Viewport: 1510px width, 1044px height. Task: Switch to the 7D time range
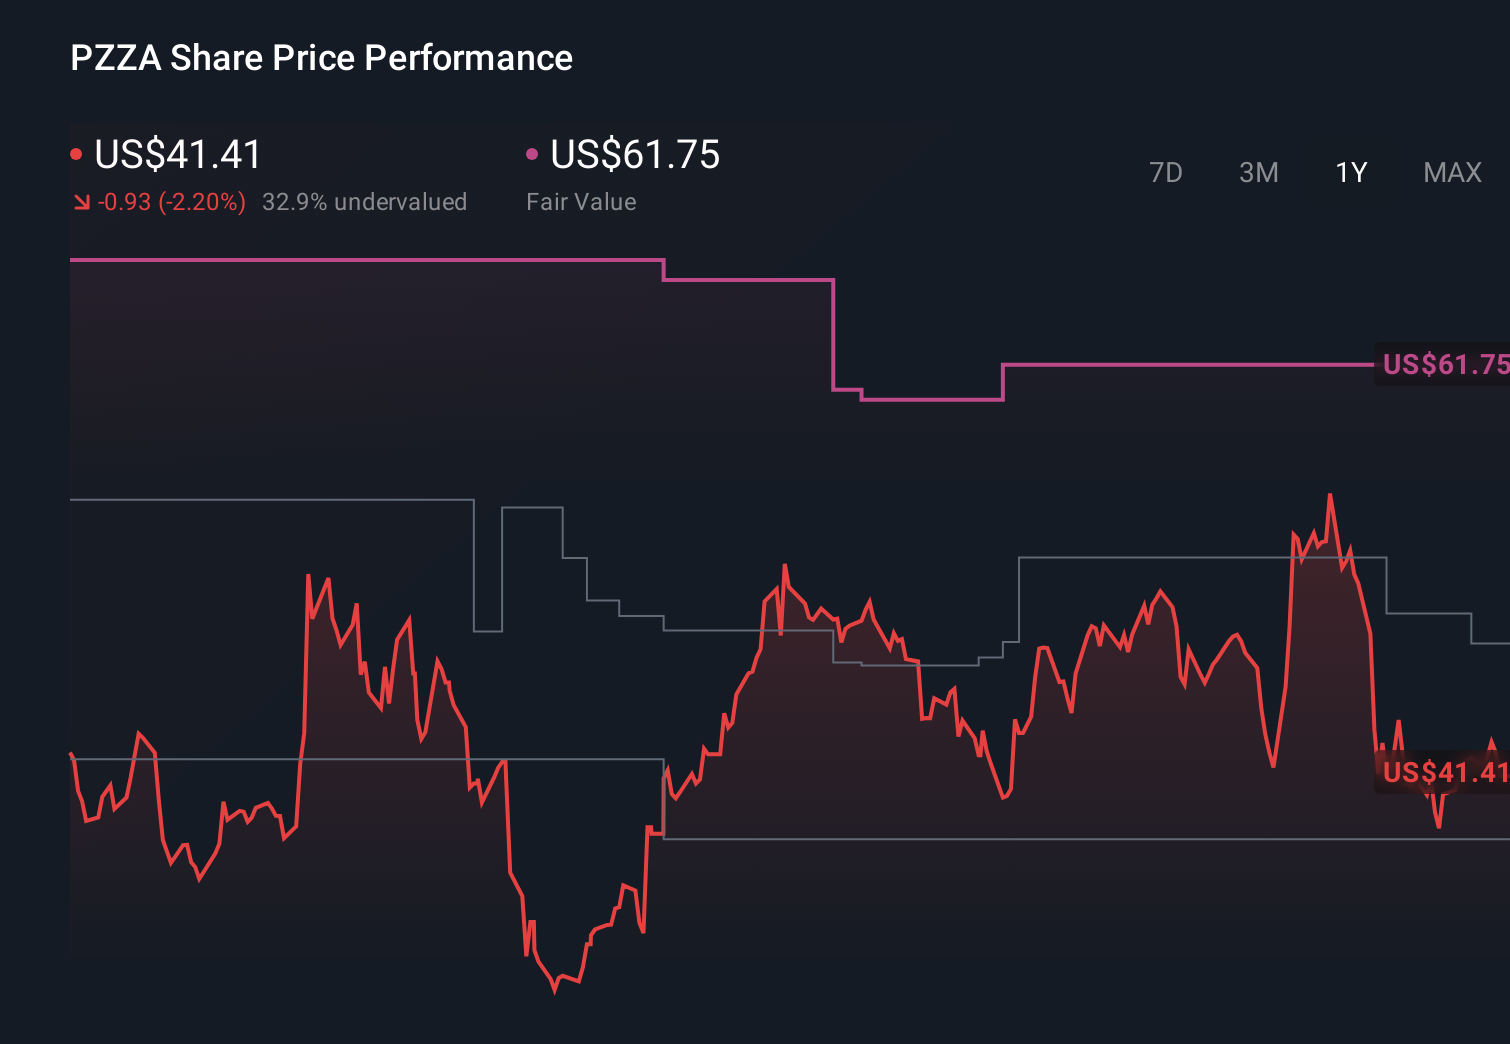click(1167, 172)
